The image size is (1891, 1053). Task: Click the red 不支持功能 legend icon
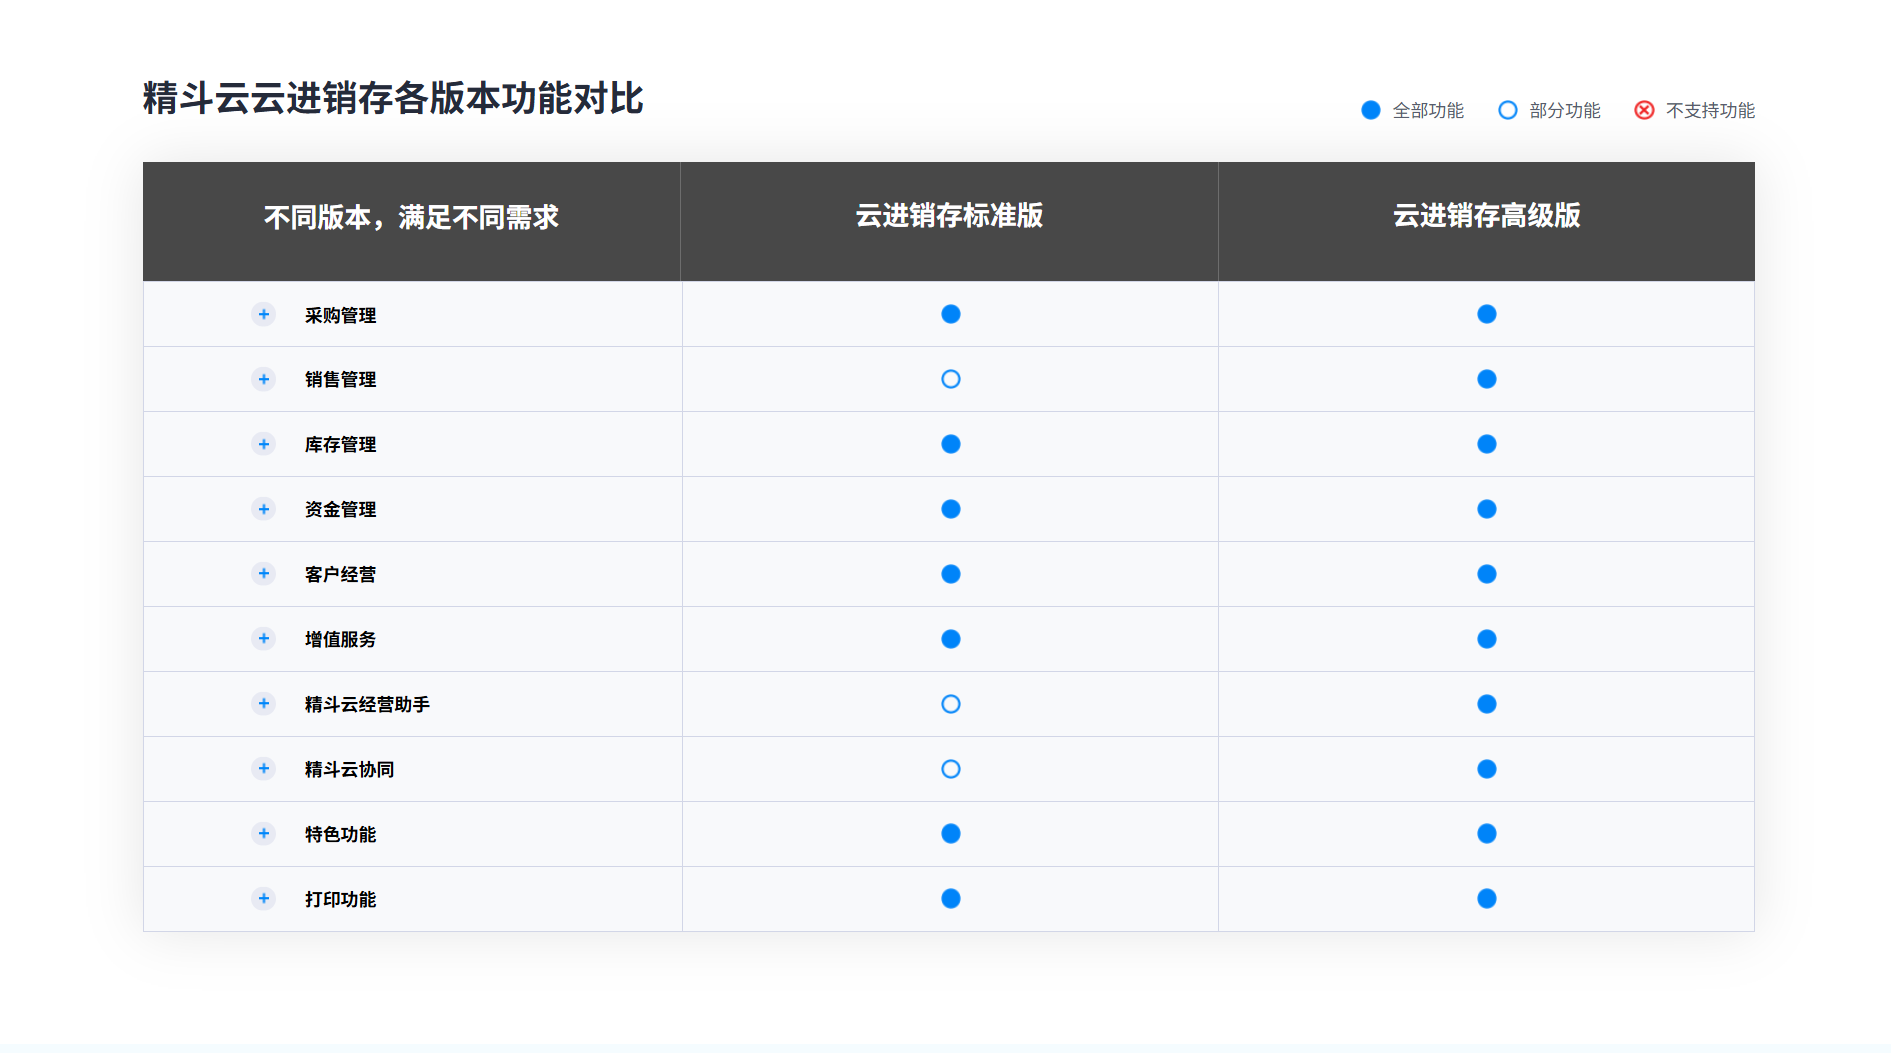click(x=1644, y=110)
